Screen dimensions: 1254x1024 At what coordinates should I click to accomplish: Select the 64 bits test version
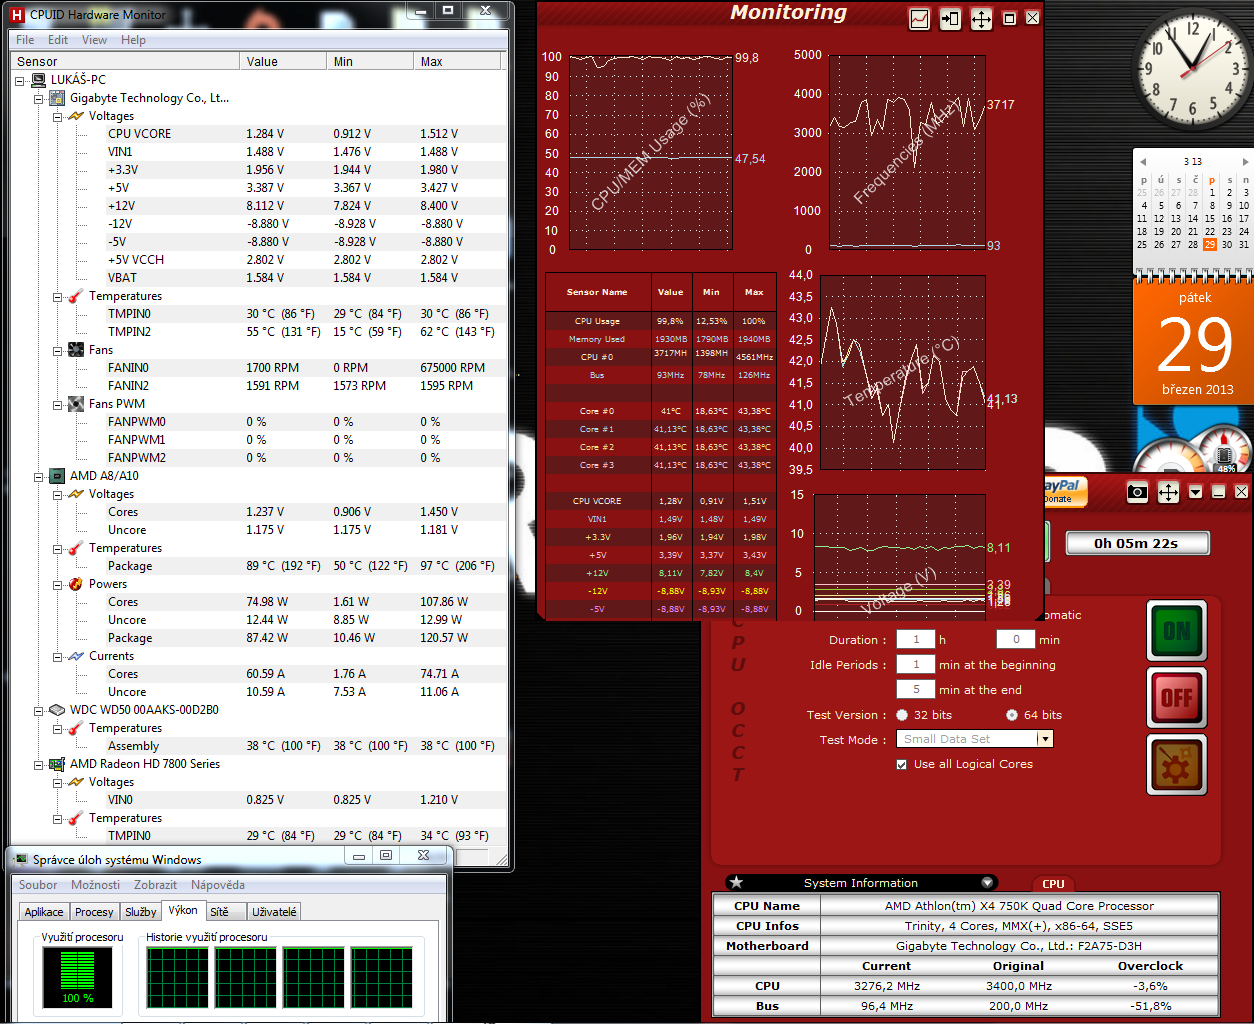(x=1012, y=715)
